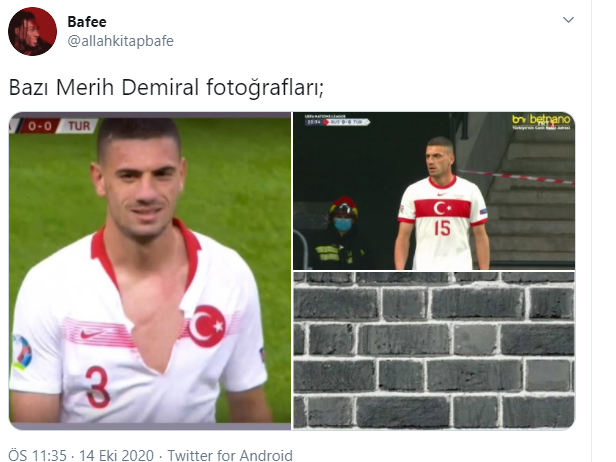Open the Bafee display name link
The image size is (616, 462).
[87, 22]
